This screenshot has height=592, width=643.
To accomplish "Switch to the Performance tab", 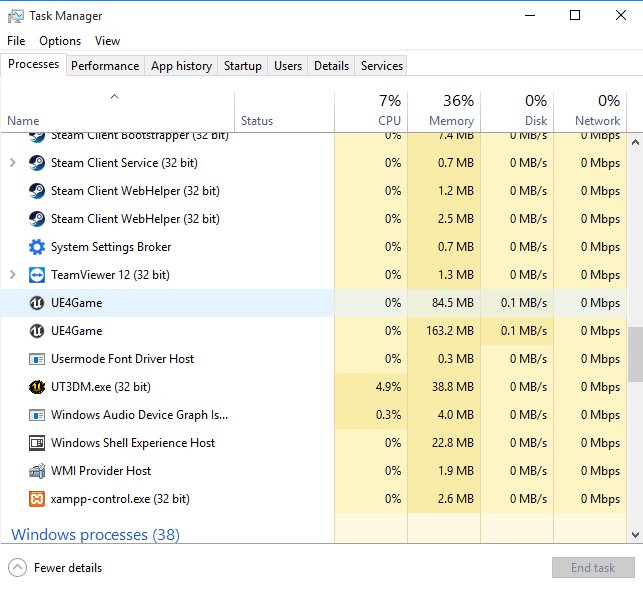I will point(105,66).
